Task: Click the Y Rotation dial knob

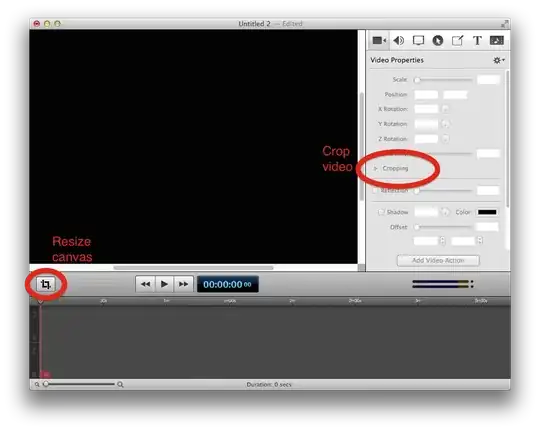Action: pyautogui.click(x=445, y=124)
